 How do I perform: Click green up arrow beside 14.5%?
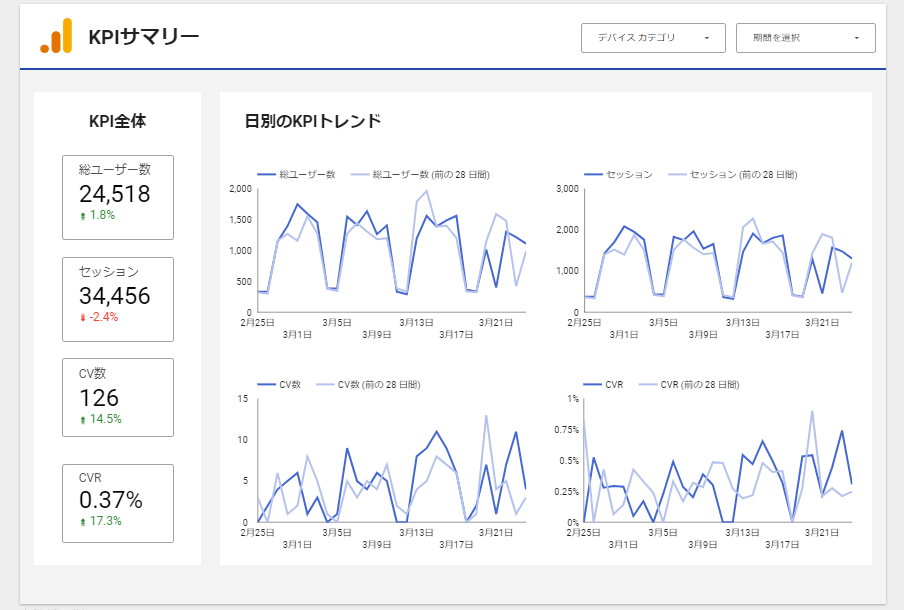[x=82, y=420]
